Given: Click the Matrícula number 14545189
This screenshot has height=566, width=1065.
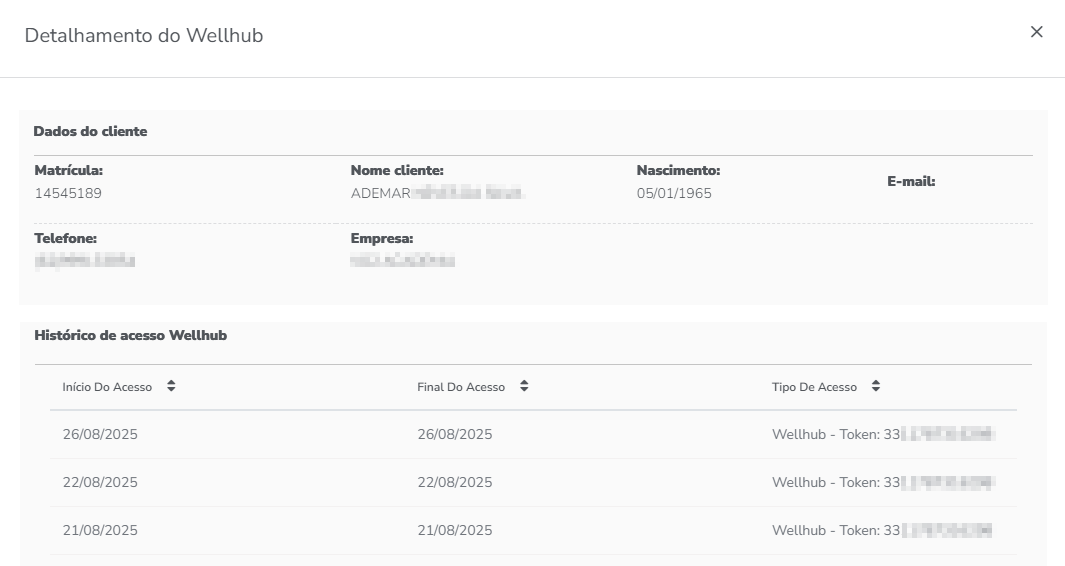Looking at the screenshot, I should pos(68,193).
